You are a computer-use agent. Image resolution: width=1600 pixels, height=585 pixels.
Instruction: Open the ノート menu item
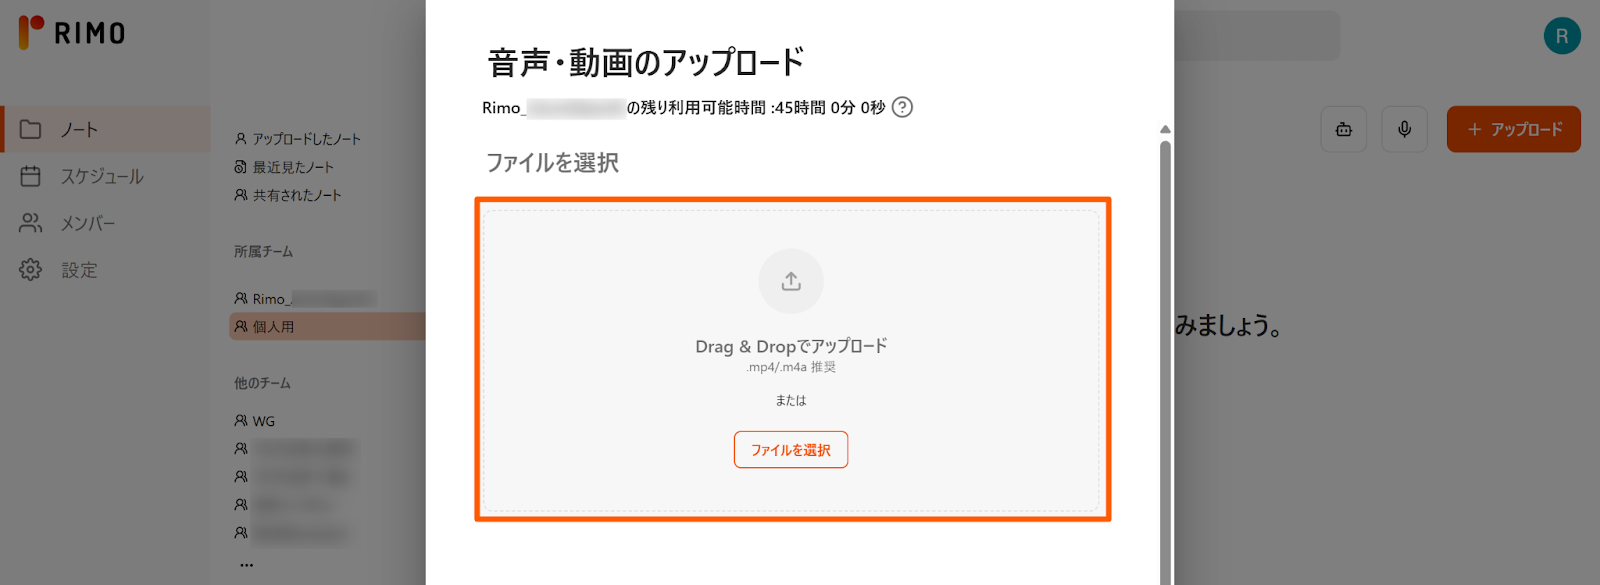[80, 130]
